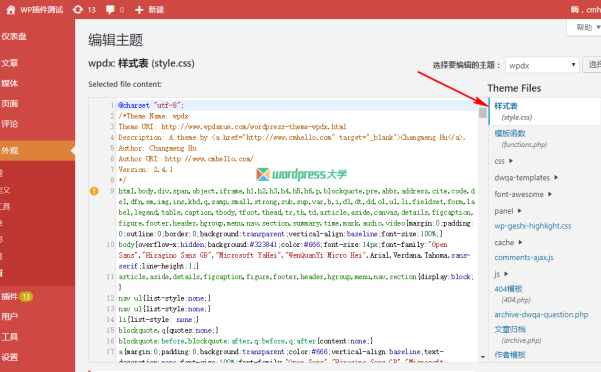This screenshot has width=601, height=372.
Task: Open comments-ajax.js file
Action: tap(524, 257)
